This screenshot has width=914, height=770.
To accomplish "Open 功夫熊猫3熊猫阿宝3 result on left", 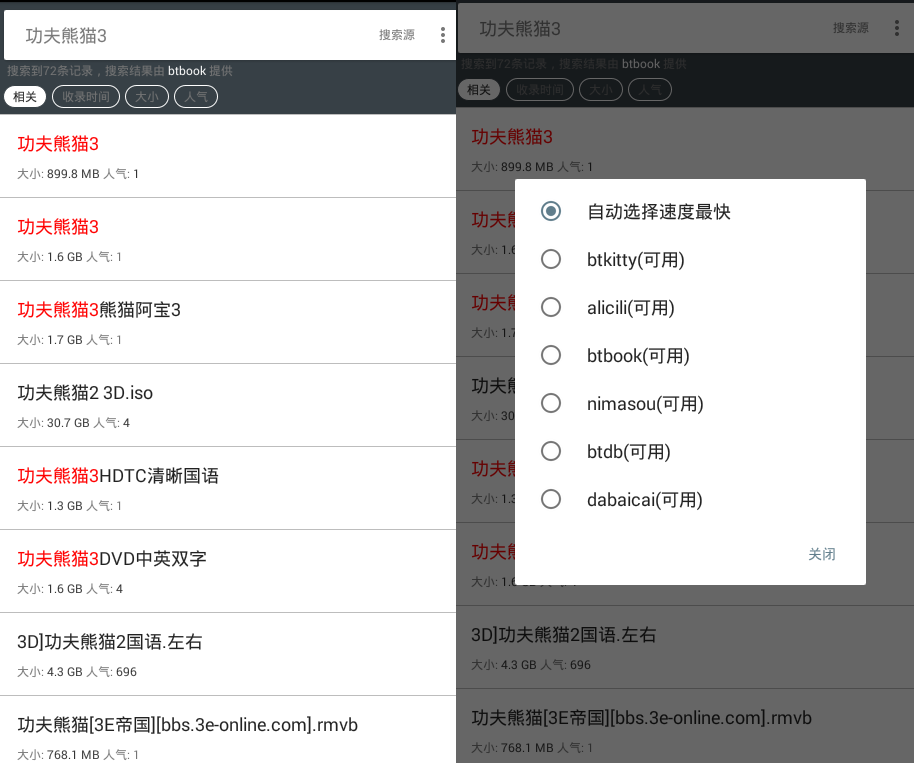I will [228, 322].
